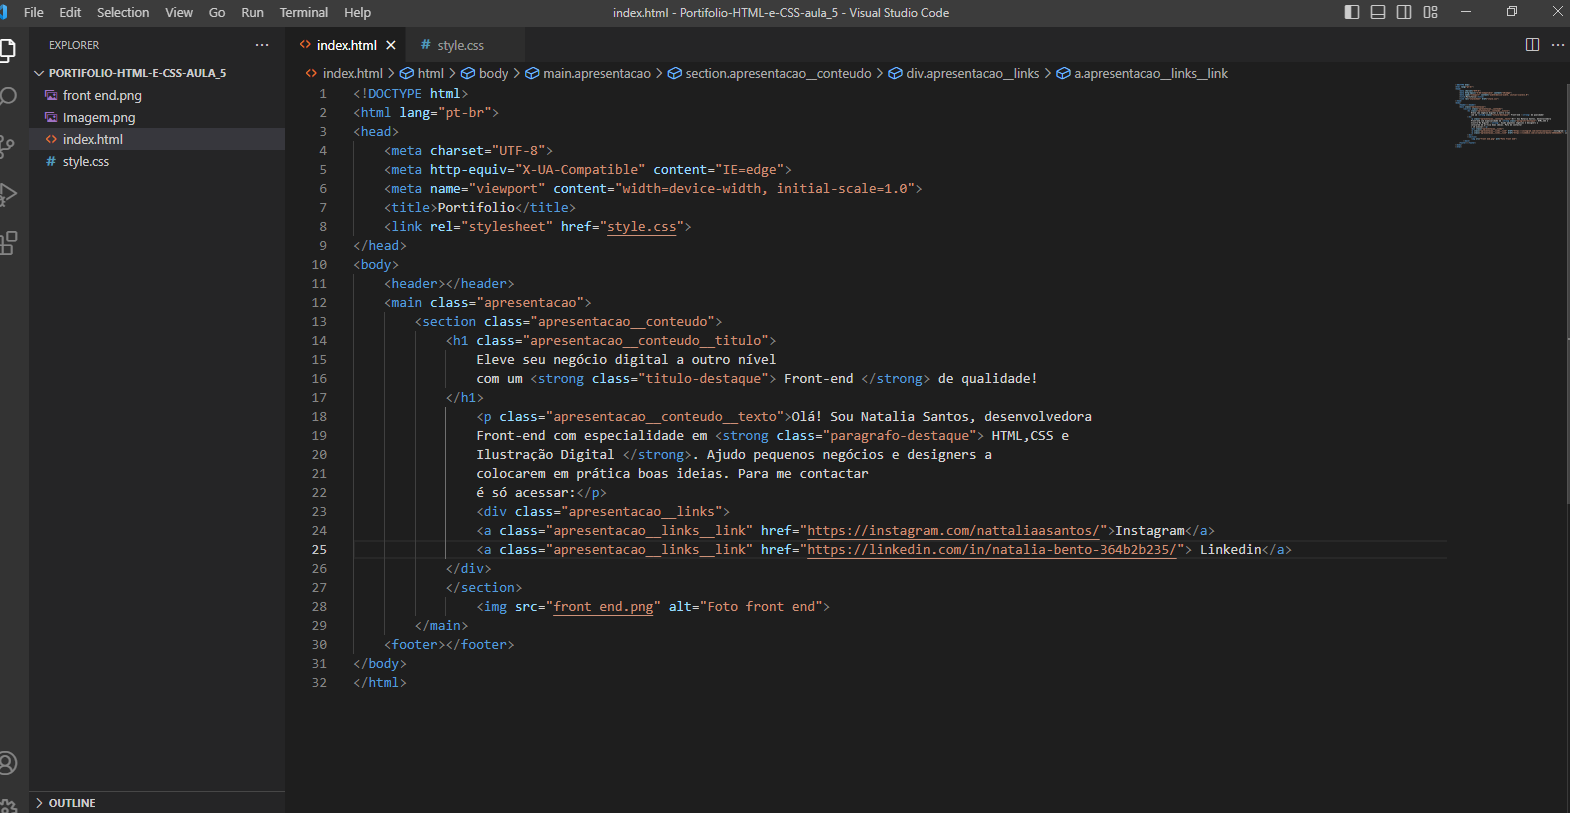The image size is (1570, 813).
Task: Open the Search view in activity bar
Action: pyautogui.click(x=7, y=97)
